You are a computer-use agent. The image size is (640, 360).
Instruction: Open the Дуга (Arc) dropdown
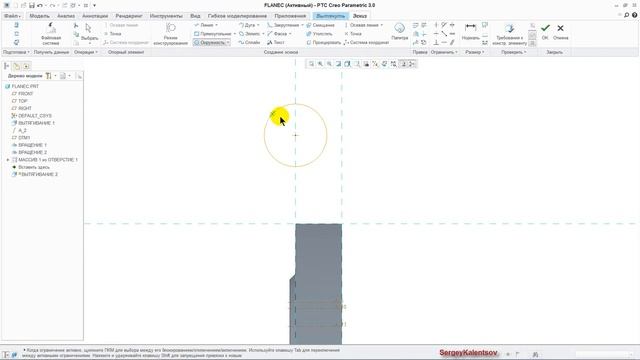(258, 25)
